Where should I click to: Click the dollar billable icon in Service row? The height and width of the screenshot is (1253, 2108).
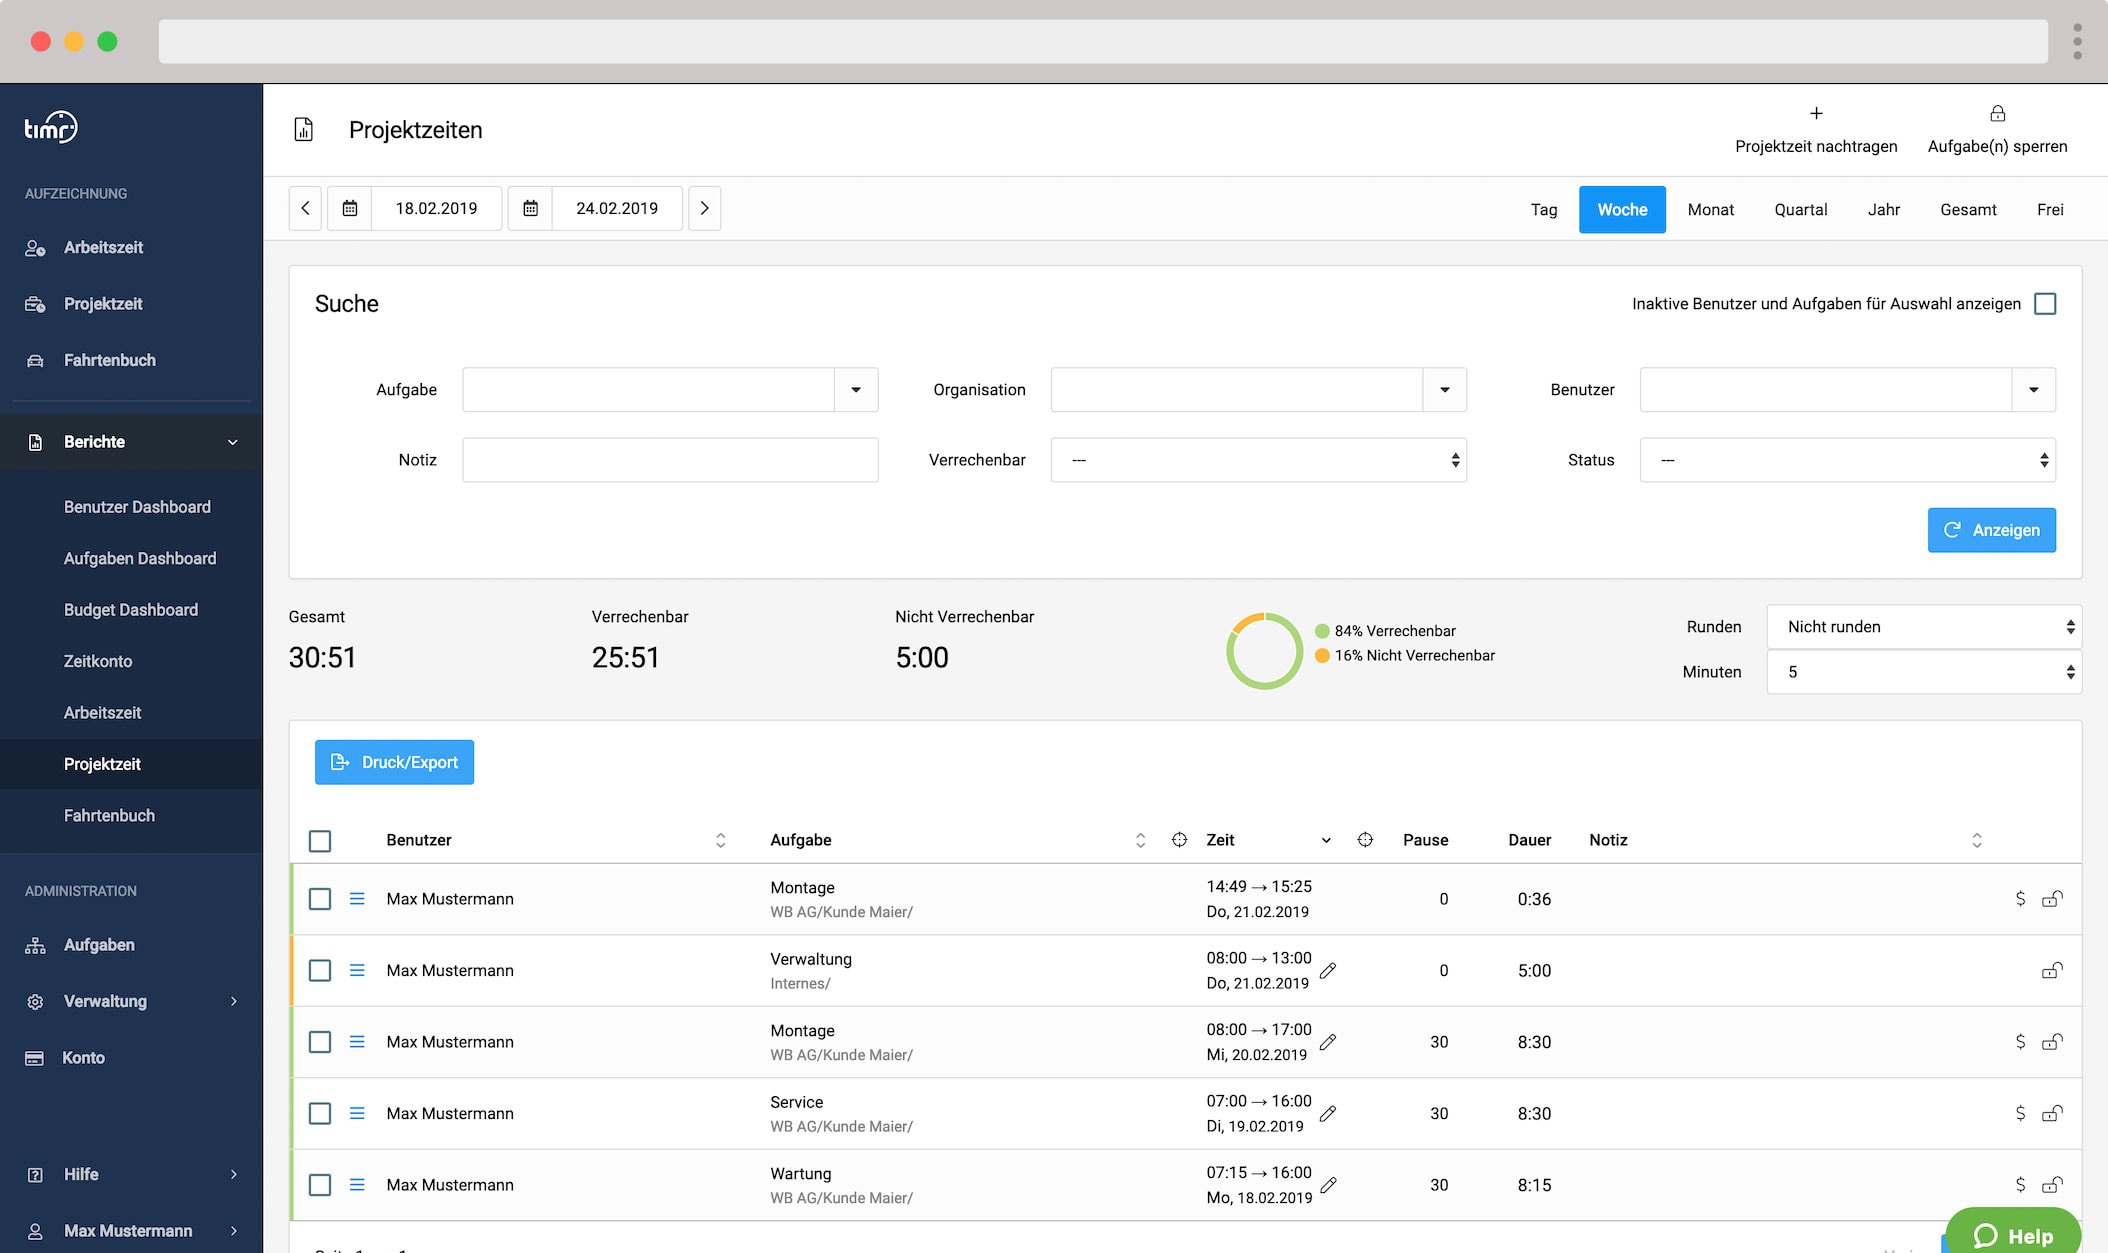click(2020, 1113)
